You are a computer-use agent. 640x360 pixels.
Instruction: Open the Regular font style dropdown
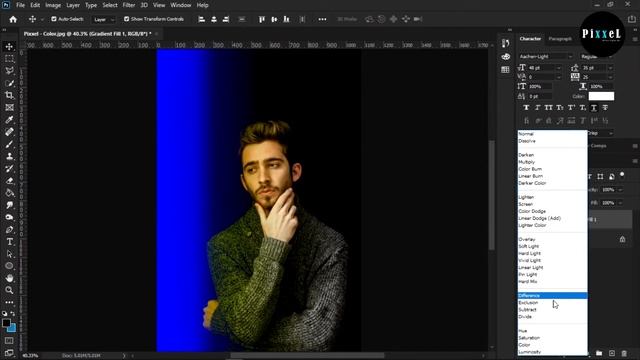click(611, 56)
